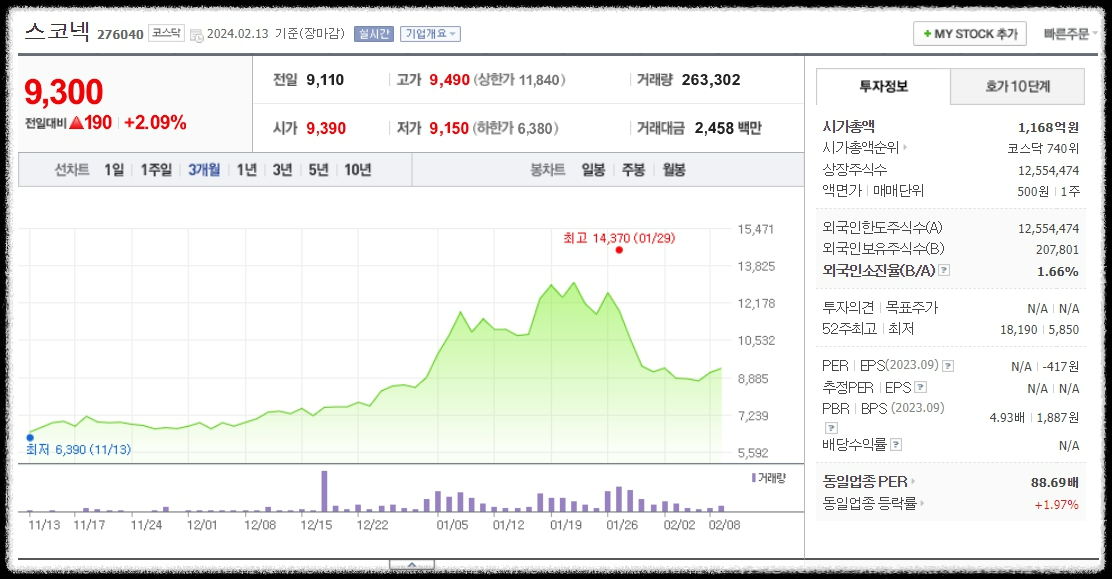Screen dimensions: 1112x579
Task: Expand the 기업개요 dropdown
Action: tap(430, 33)
